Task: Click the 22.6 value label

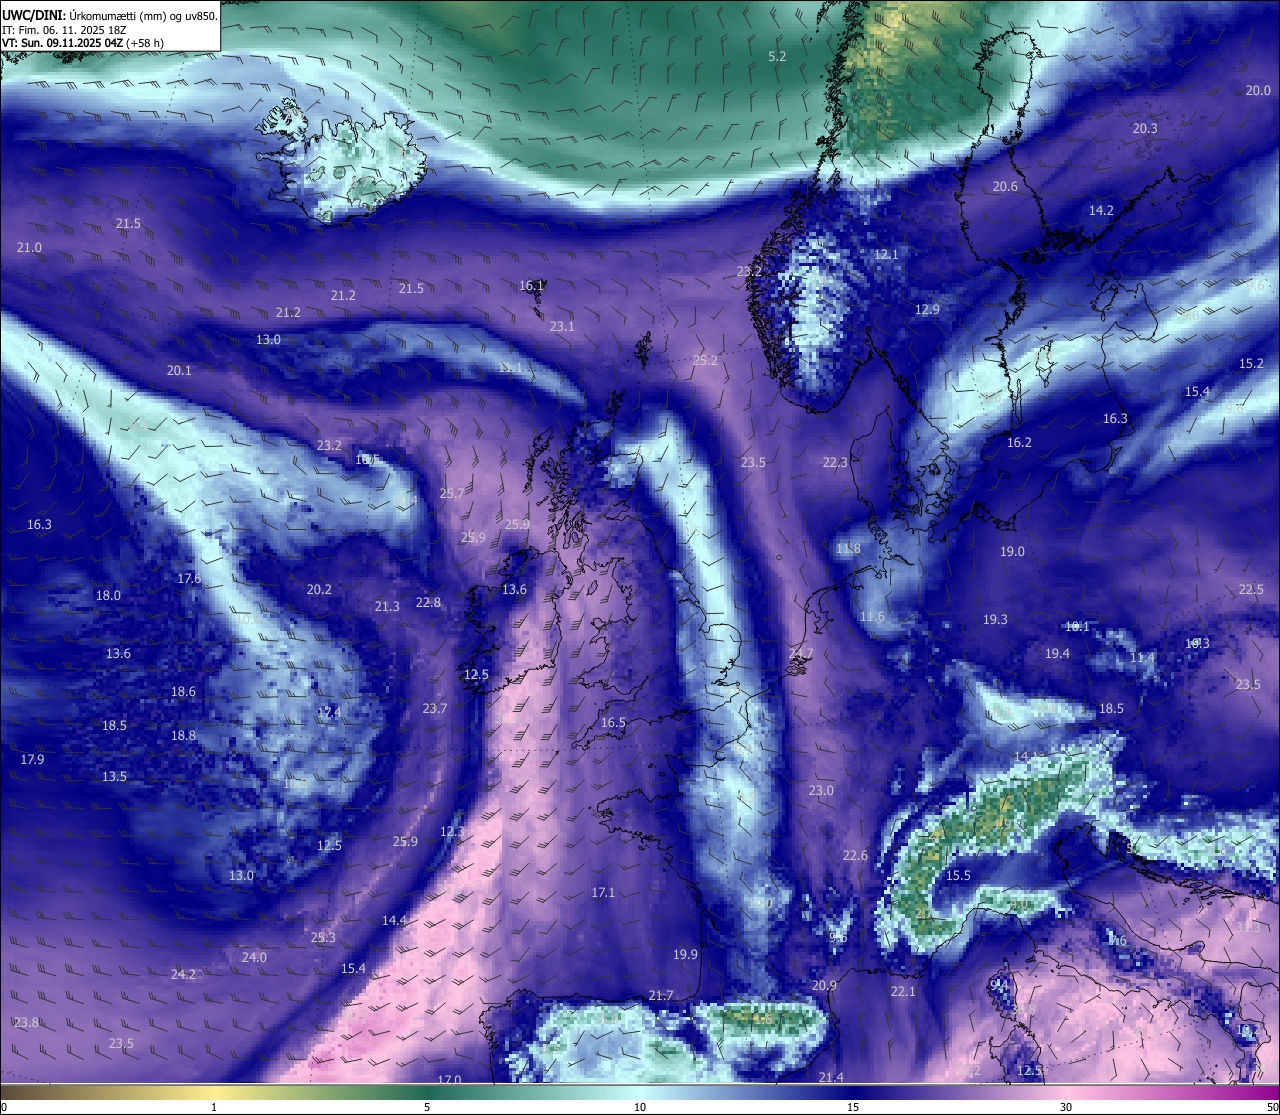Action: tap(855, 856)
